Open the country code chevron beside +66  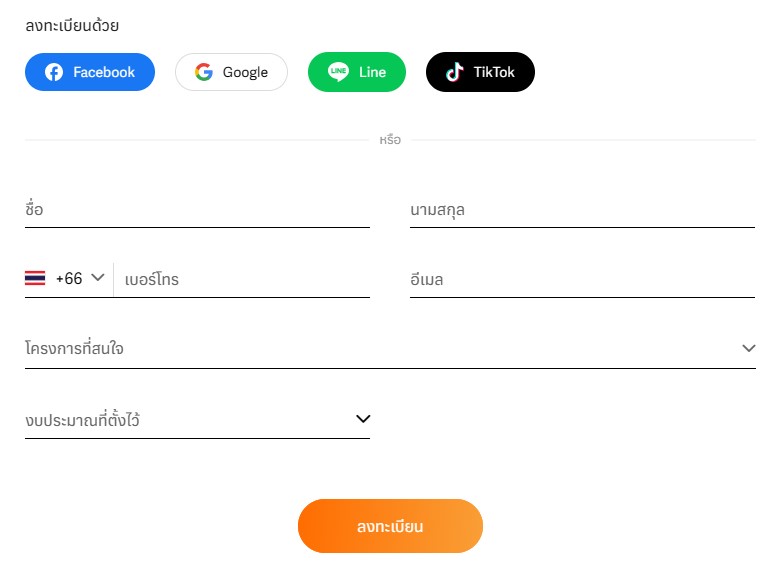pos(98,277)
